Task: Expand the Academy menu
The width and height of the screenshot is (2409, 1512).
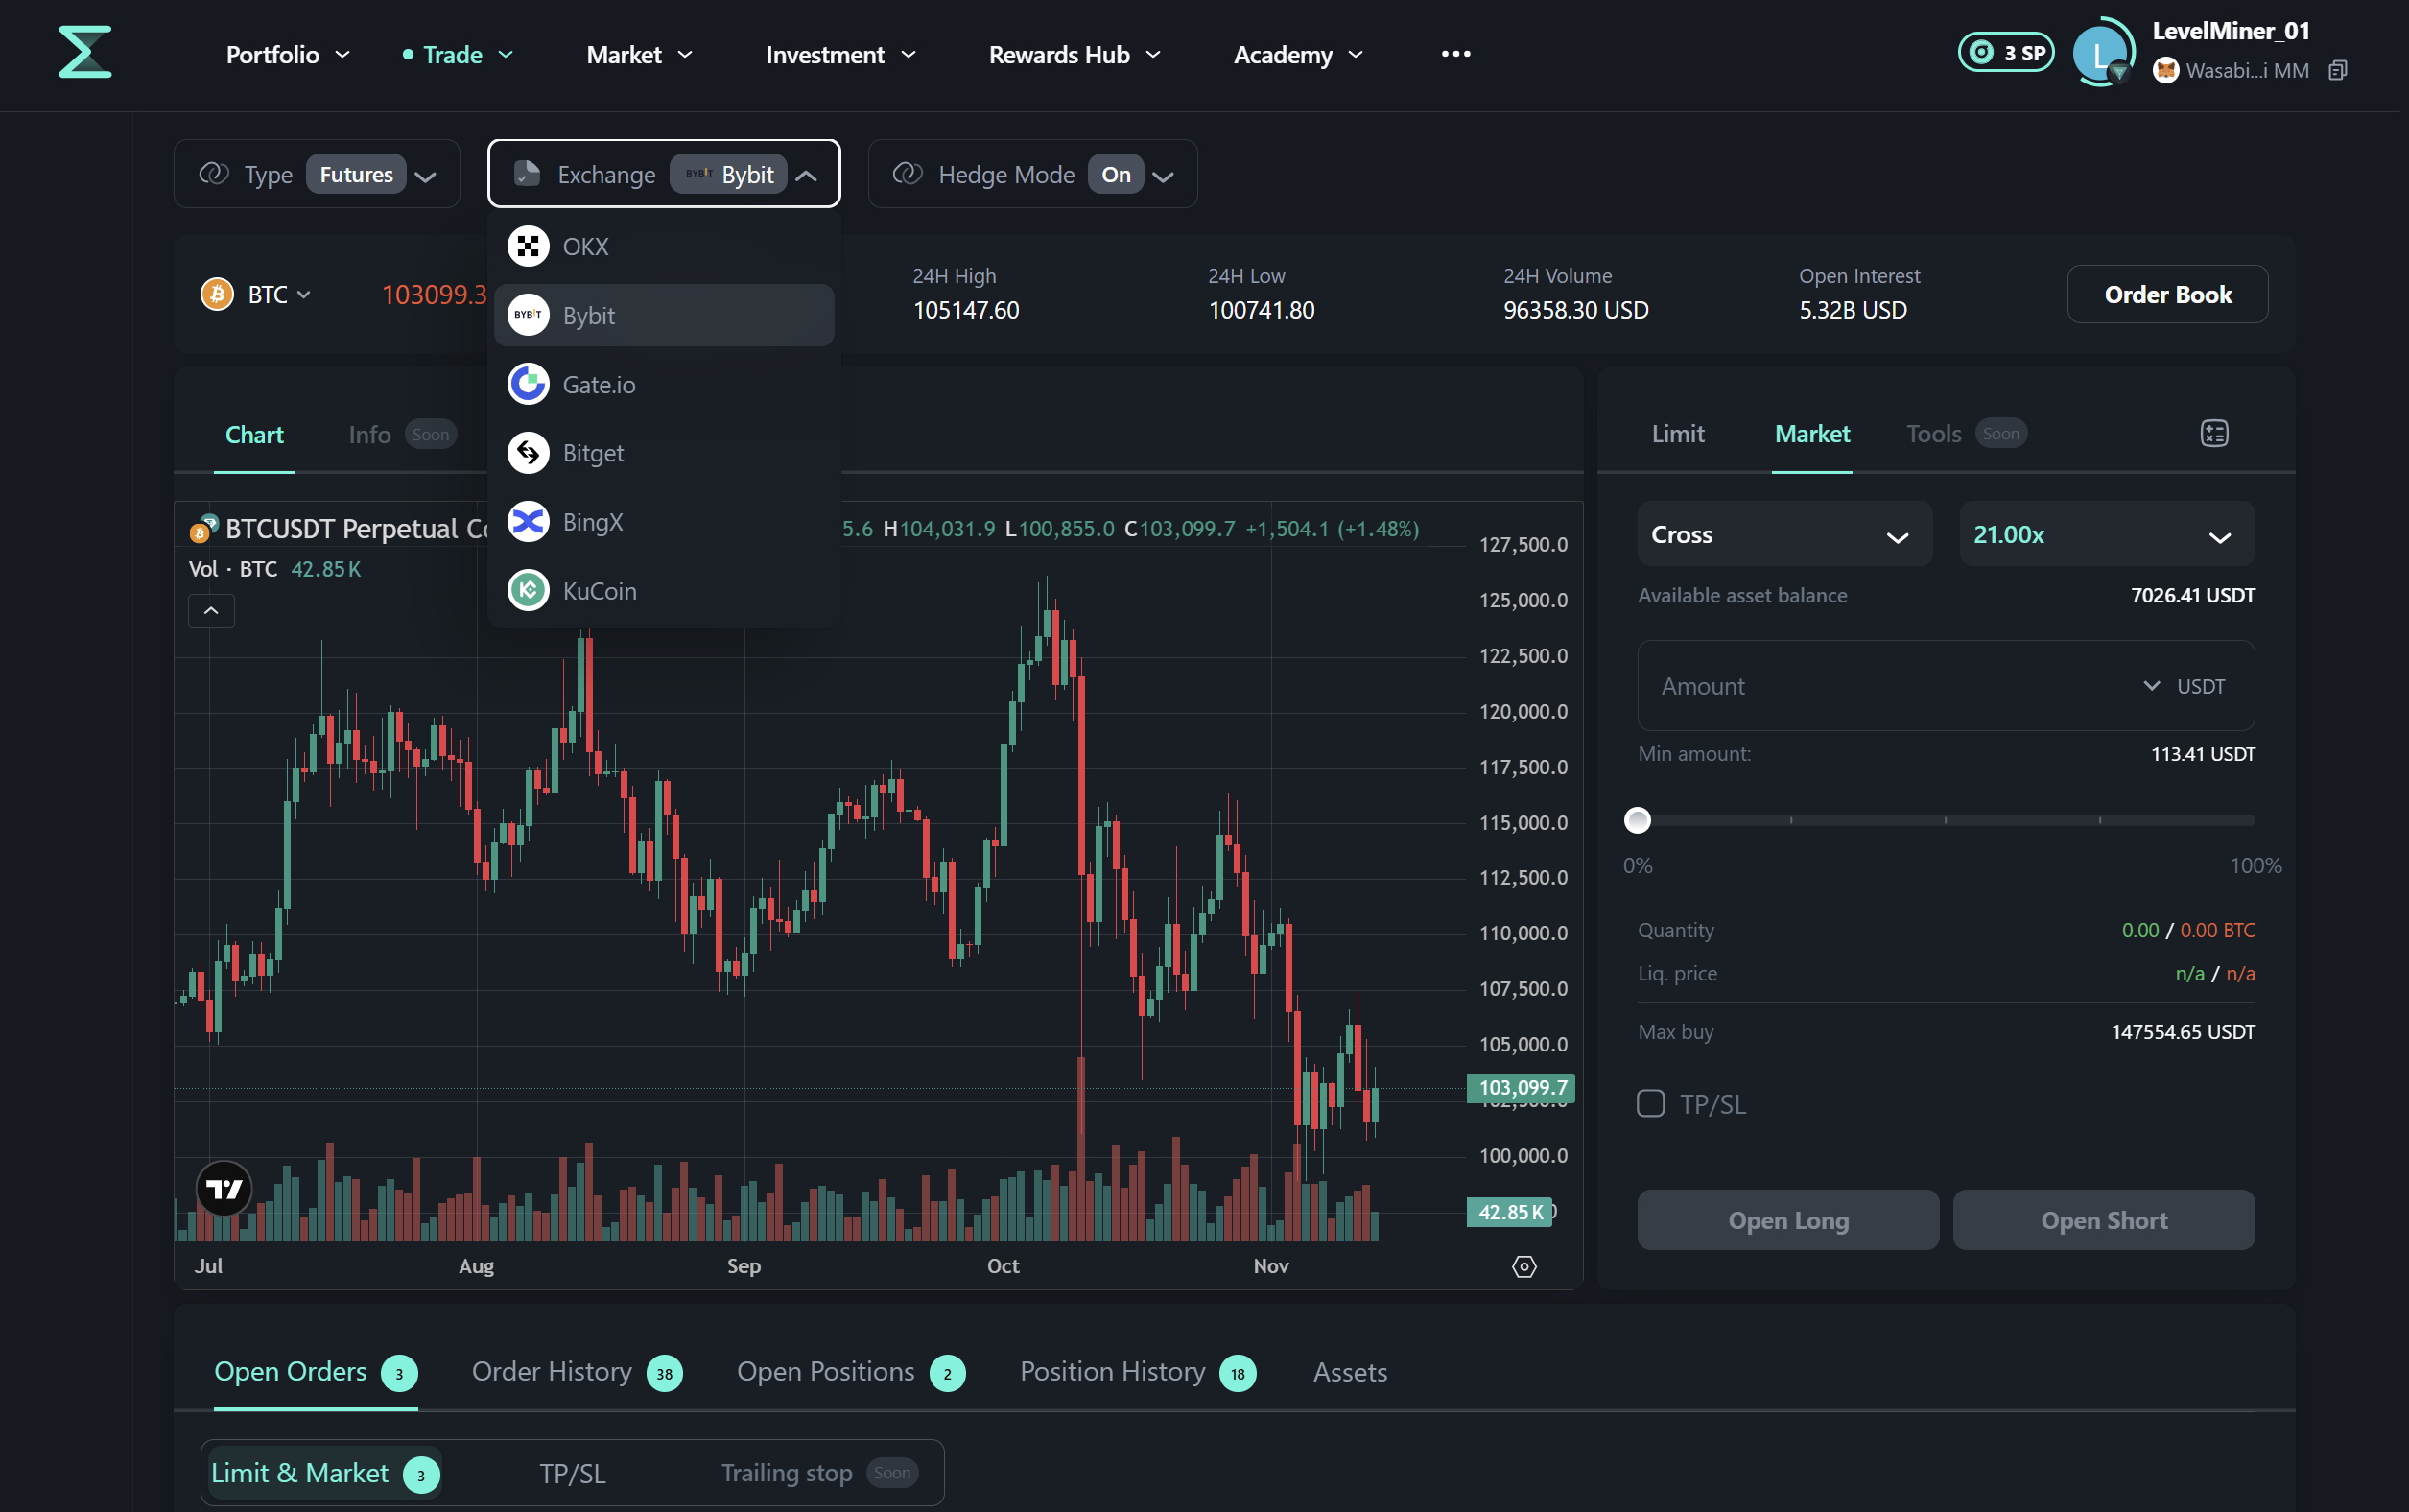Action: coord(1297,55)
